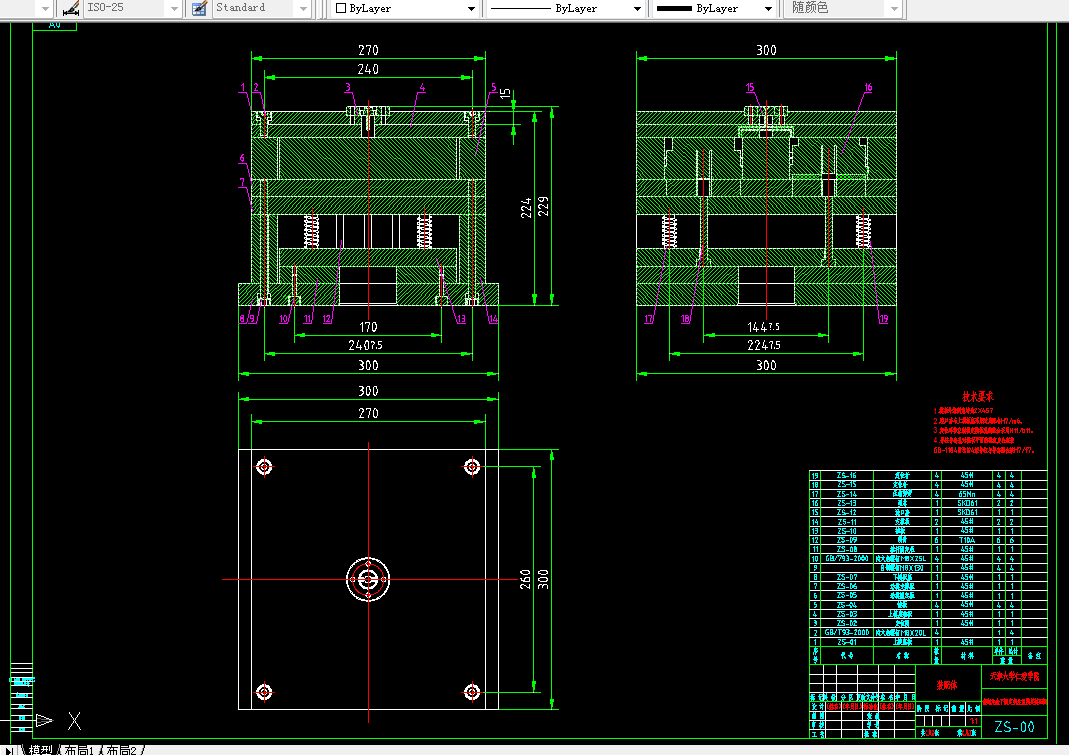Click the dimension style manager icon
1069x755 pixels.
[71, 8]
